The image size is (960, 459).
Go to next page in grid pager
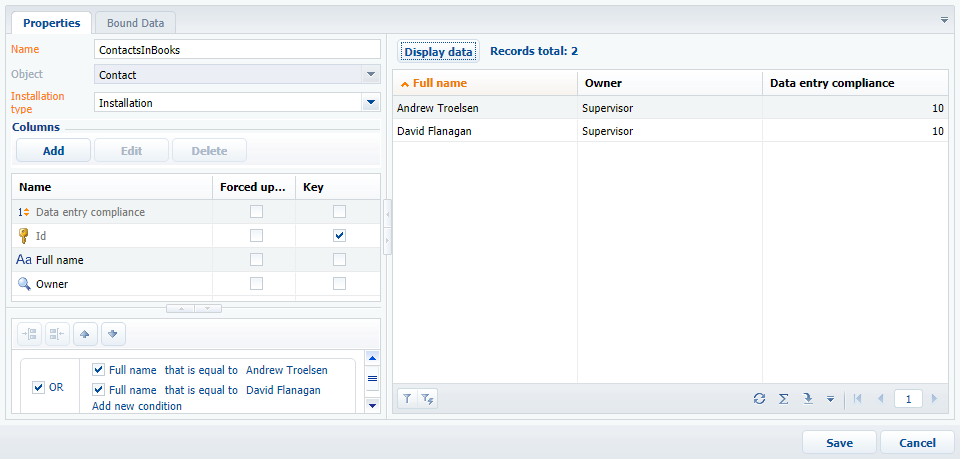point(934,399)
